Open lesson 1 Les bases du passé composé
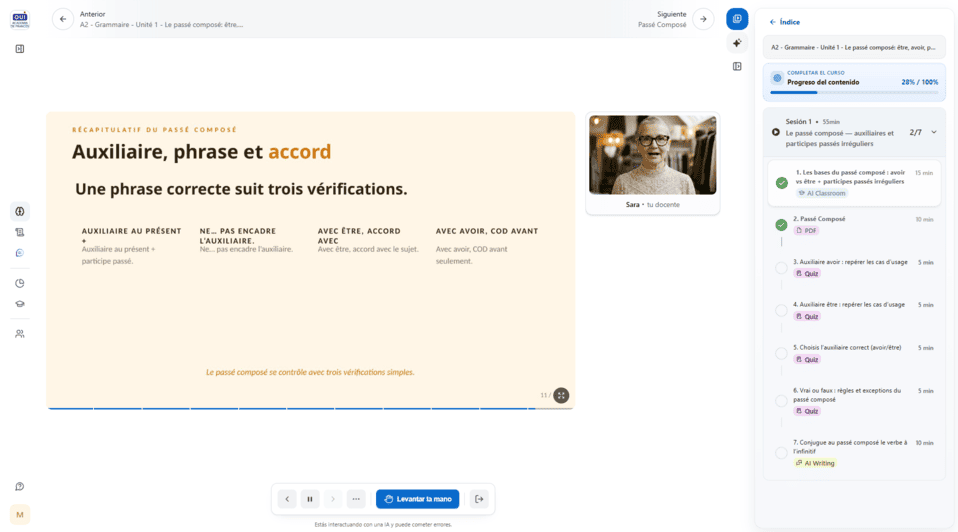 854,183
